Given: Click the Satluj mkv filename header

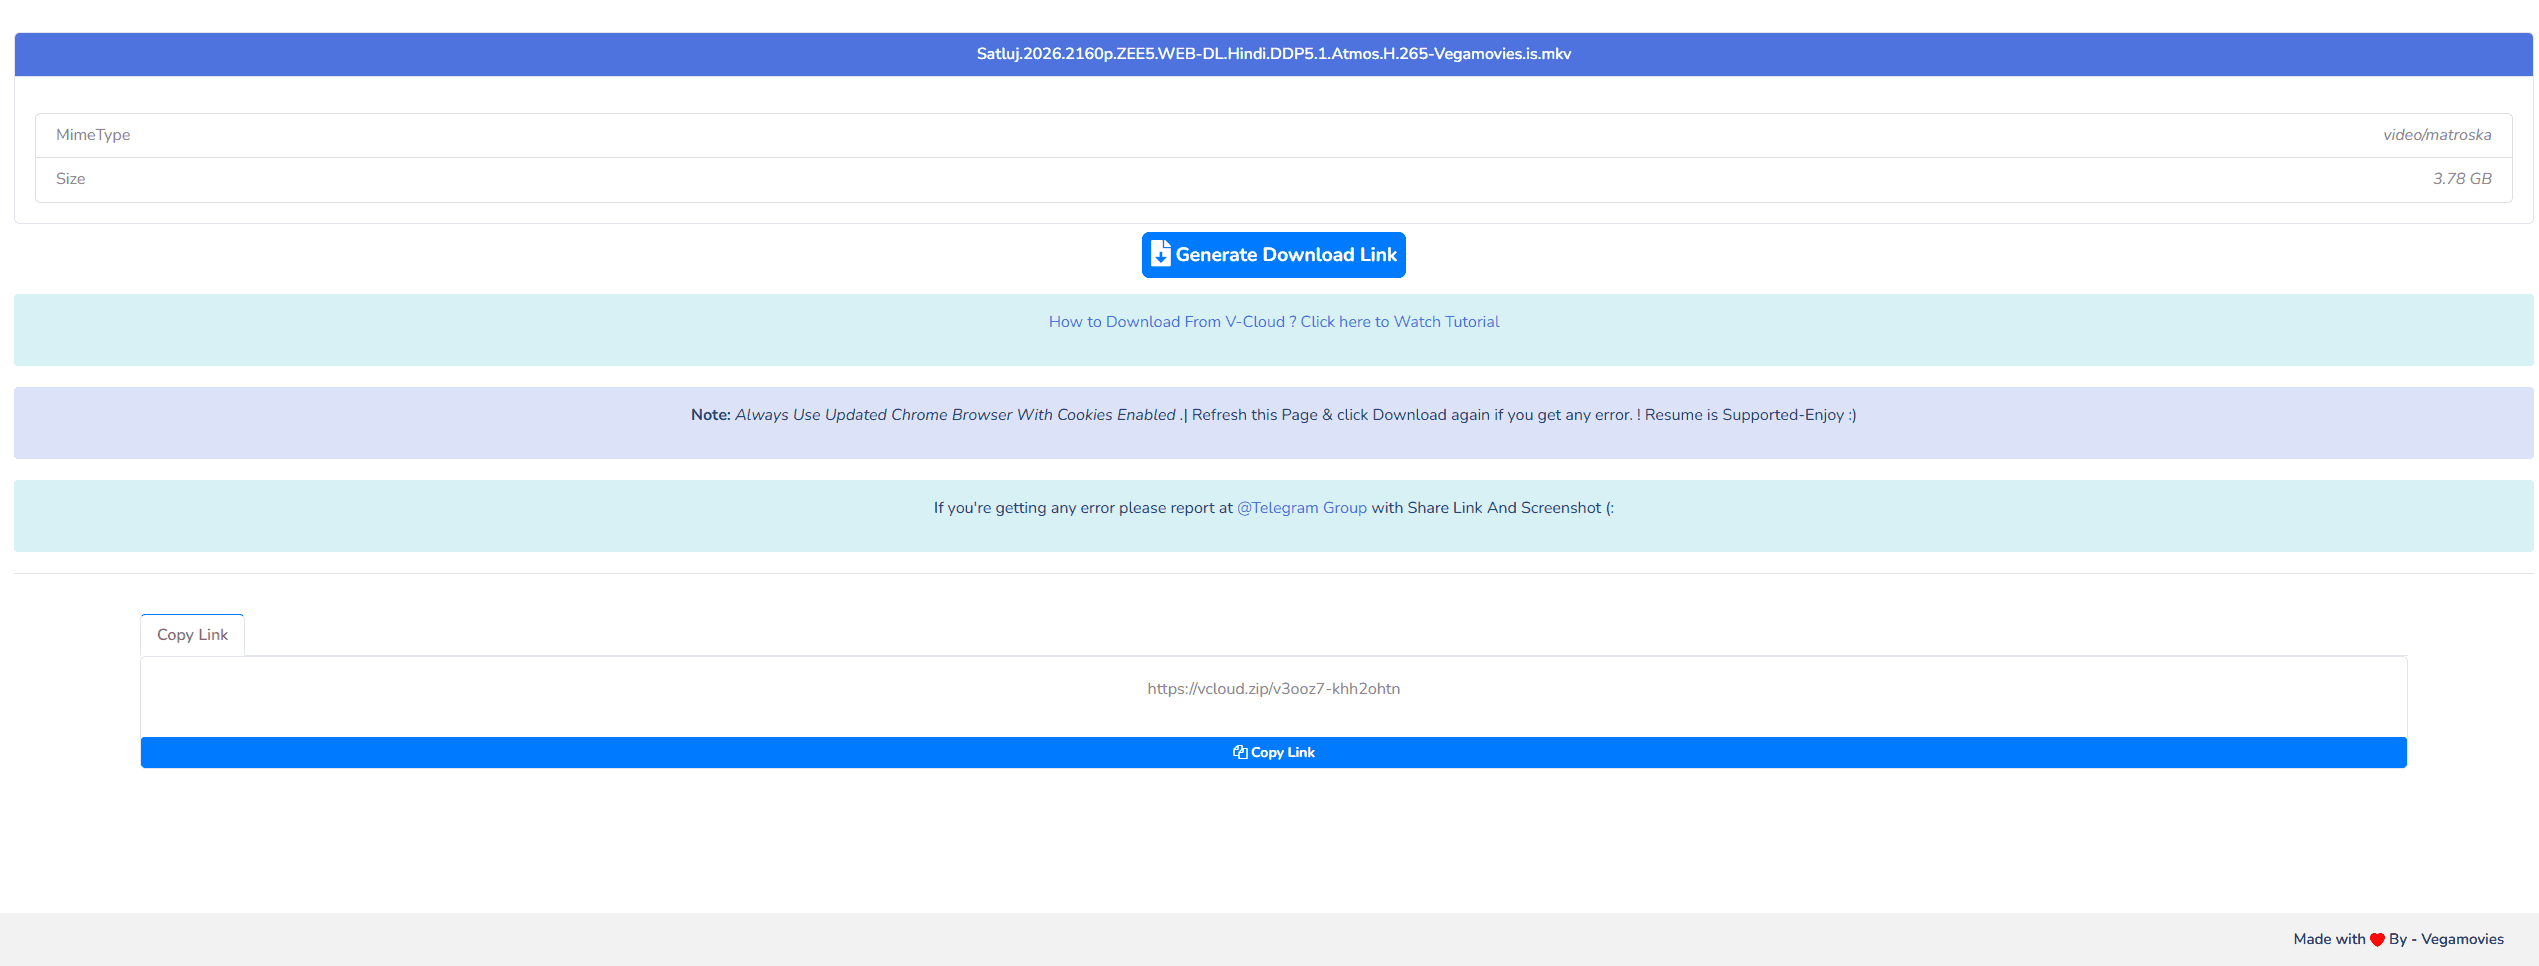Looking at the screenshot, I should click(x=1273, y=54).
